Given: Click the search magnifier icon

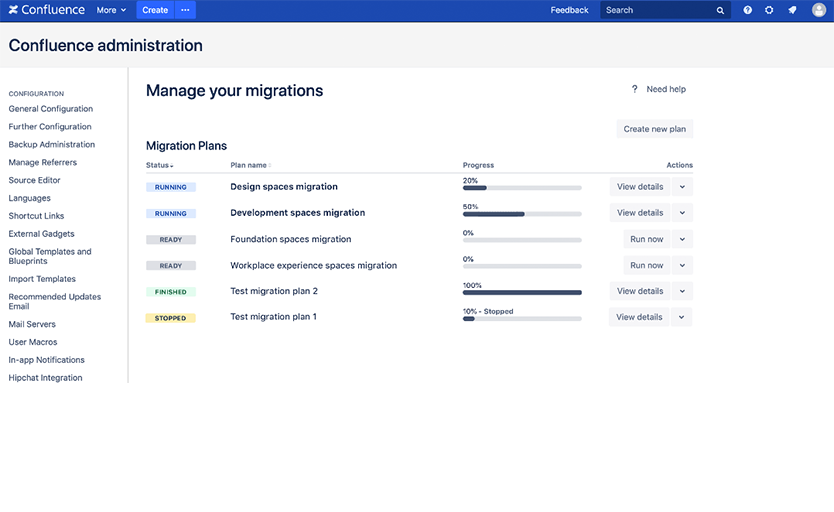Looking at the screenshot, I should click(720, 10).
